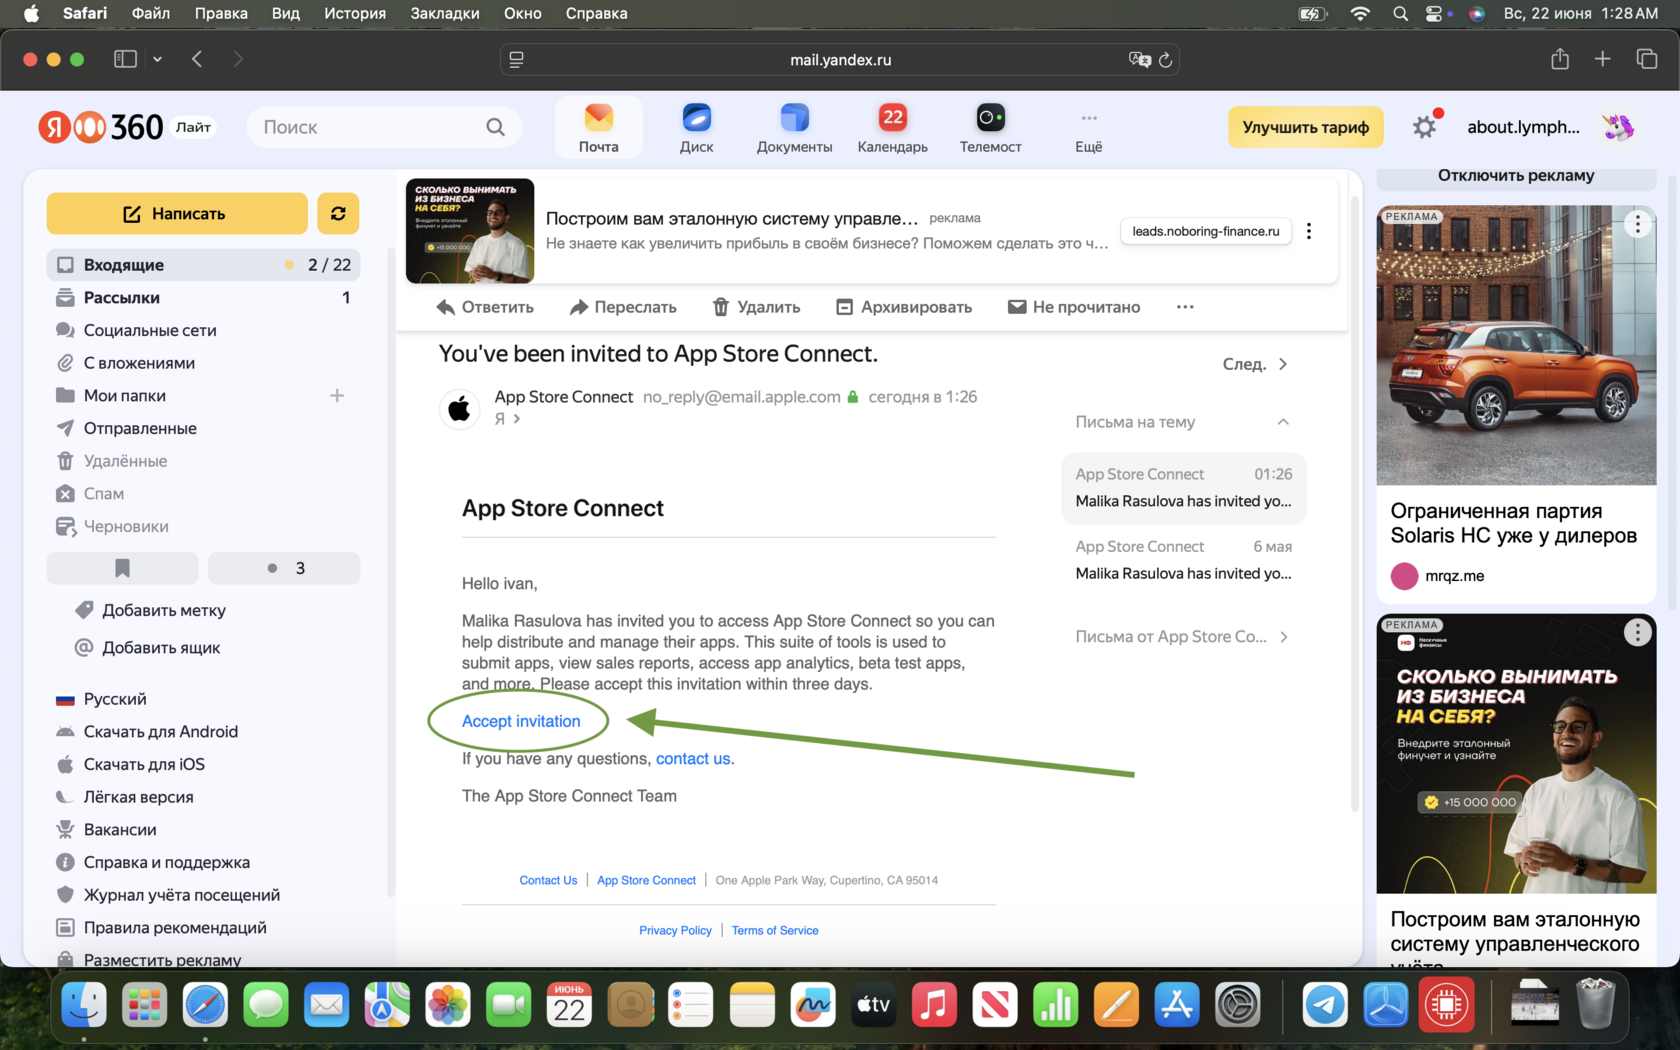The height and width of the screenshot is (1050, 1680).
Task: Open options on the Solaris ad card
Action: pos(1637,224)
